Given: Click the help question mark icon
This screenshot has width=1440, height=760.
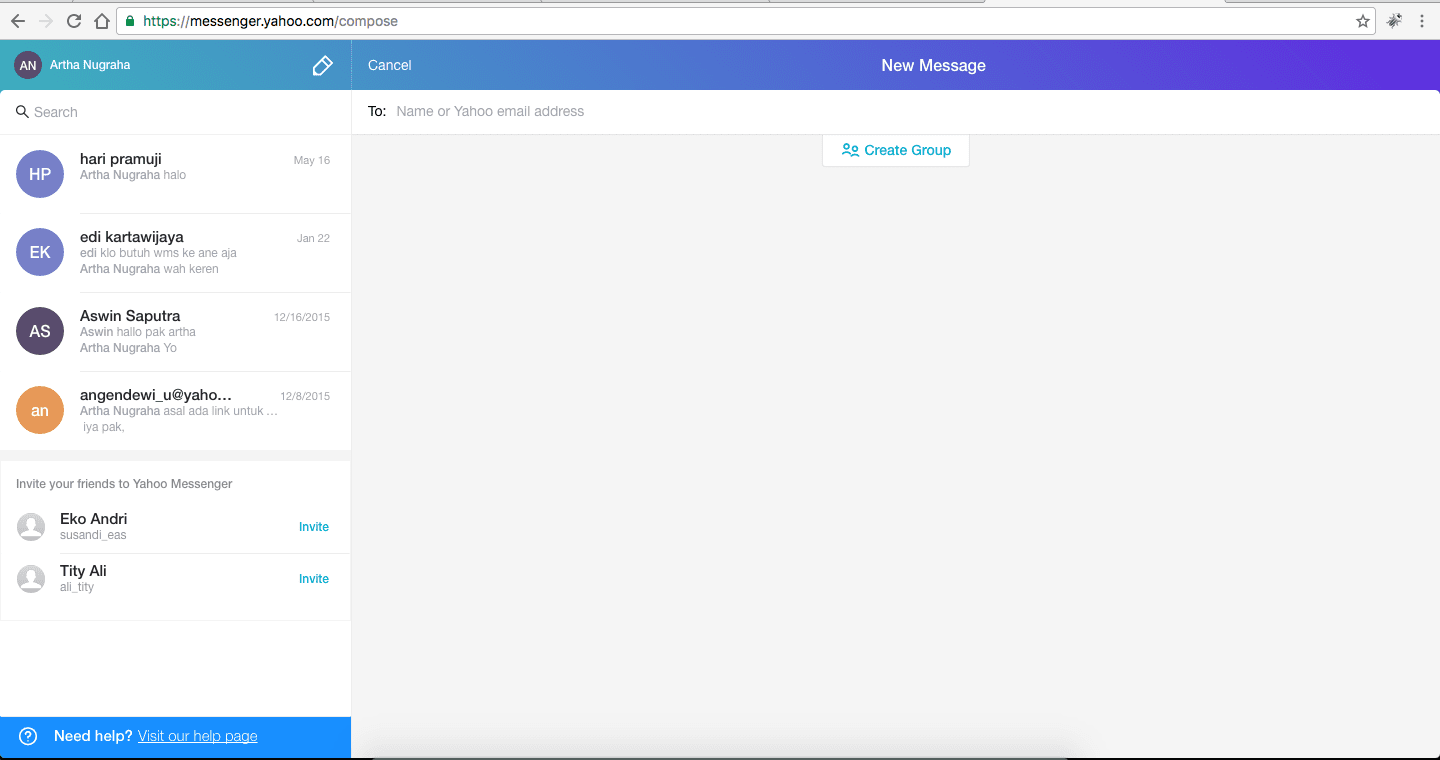Looking at the screenshot, I should (x=28, y=736).
